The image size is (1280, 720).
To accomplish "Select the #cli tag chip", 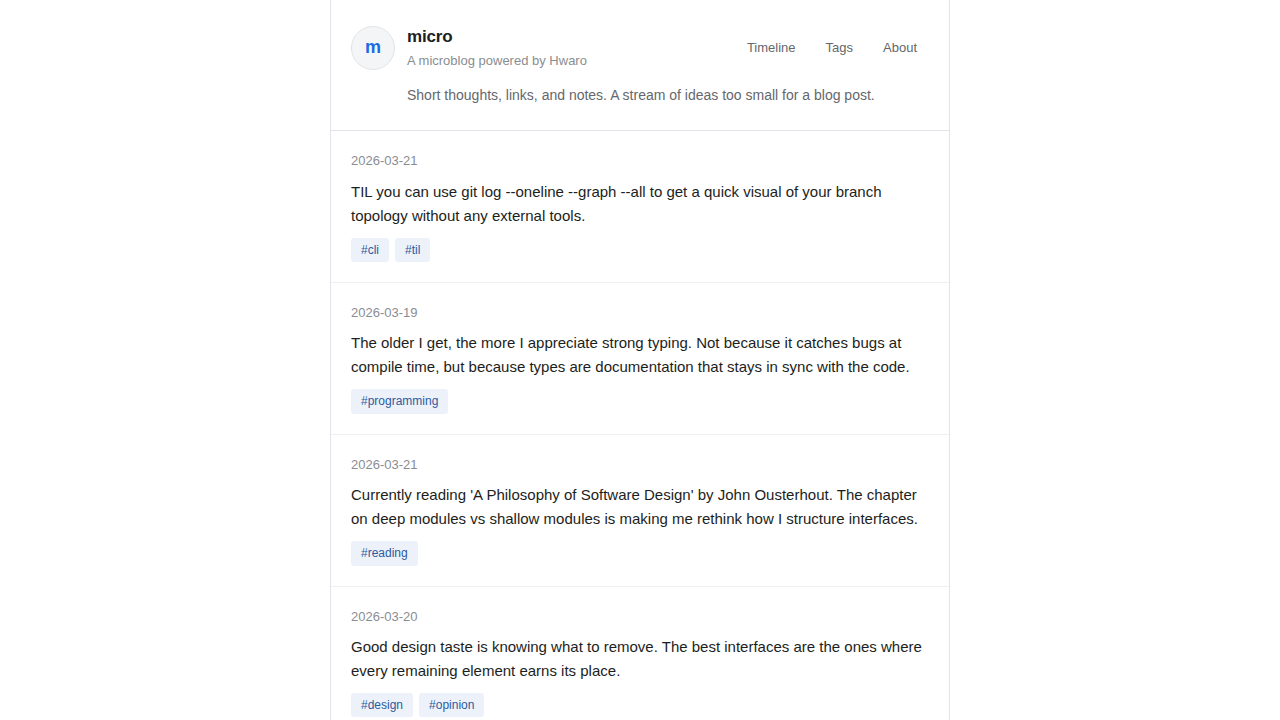I will 370,250.
